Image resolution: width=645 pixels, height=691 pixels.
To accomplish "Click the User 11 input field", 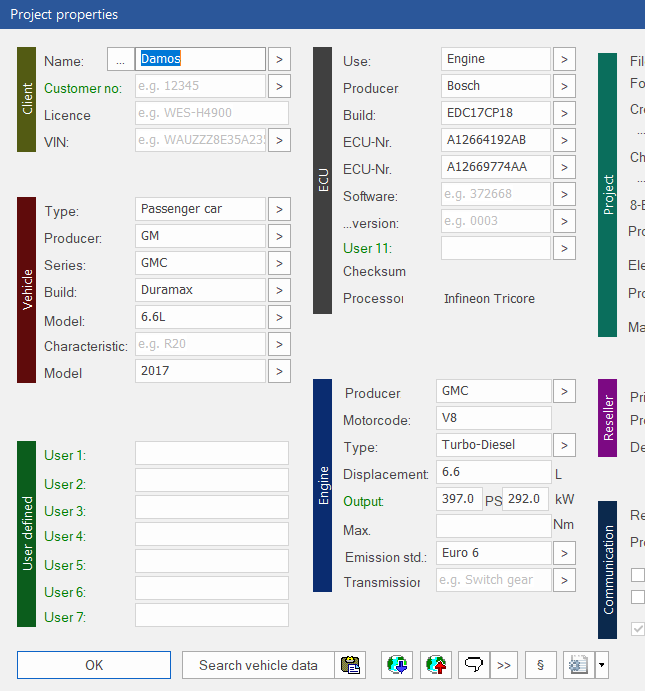I will 496,248.
